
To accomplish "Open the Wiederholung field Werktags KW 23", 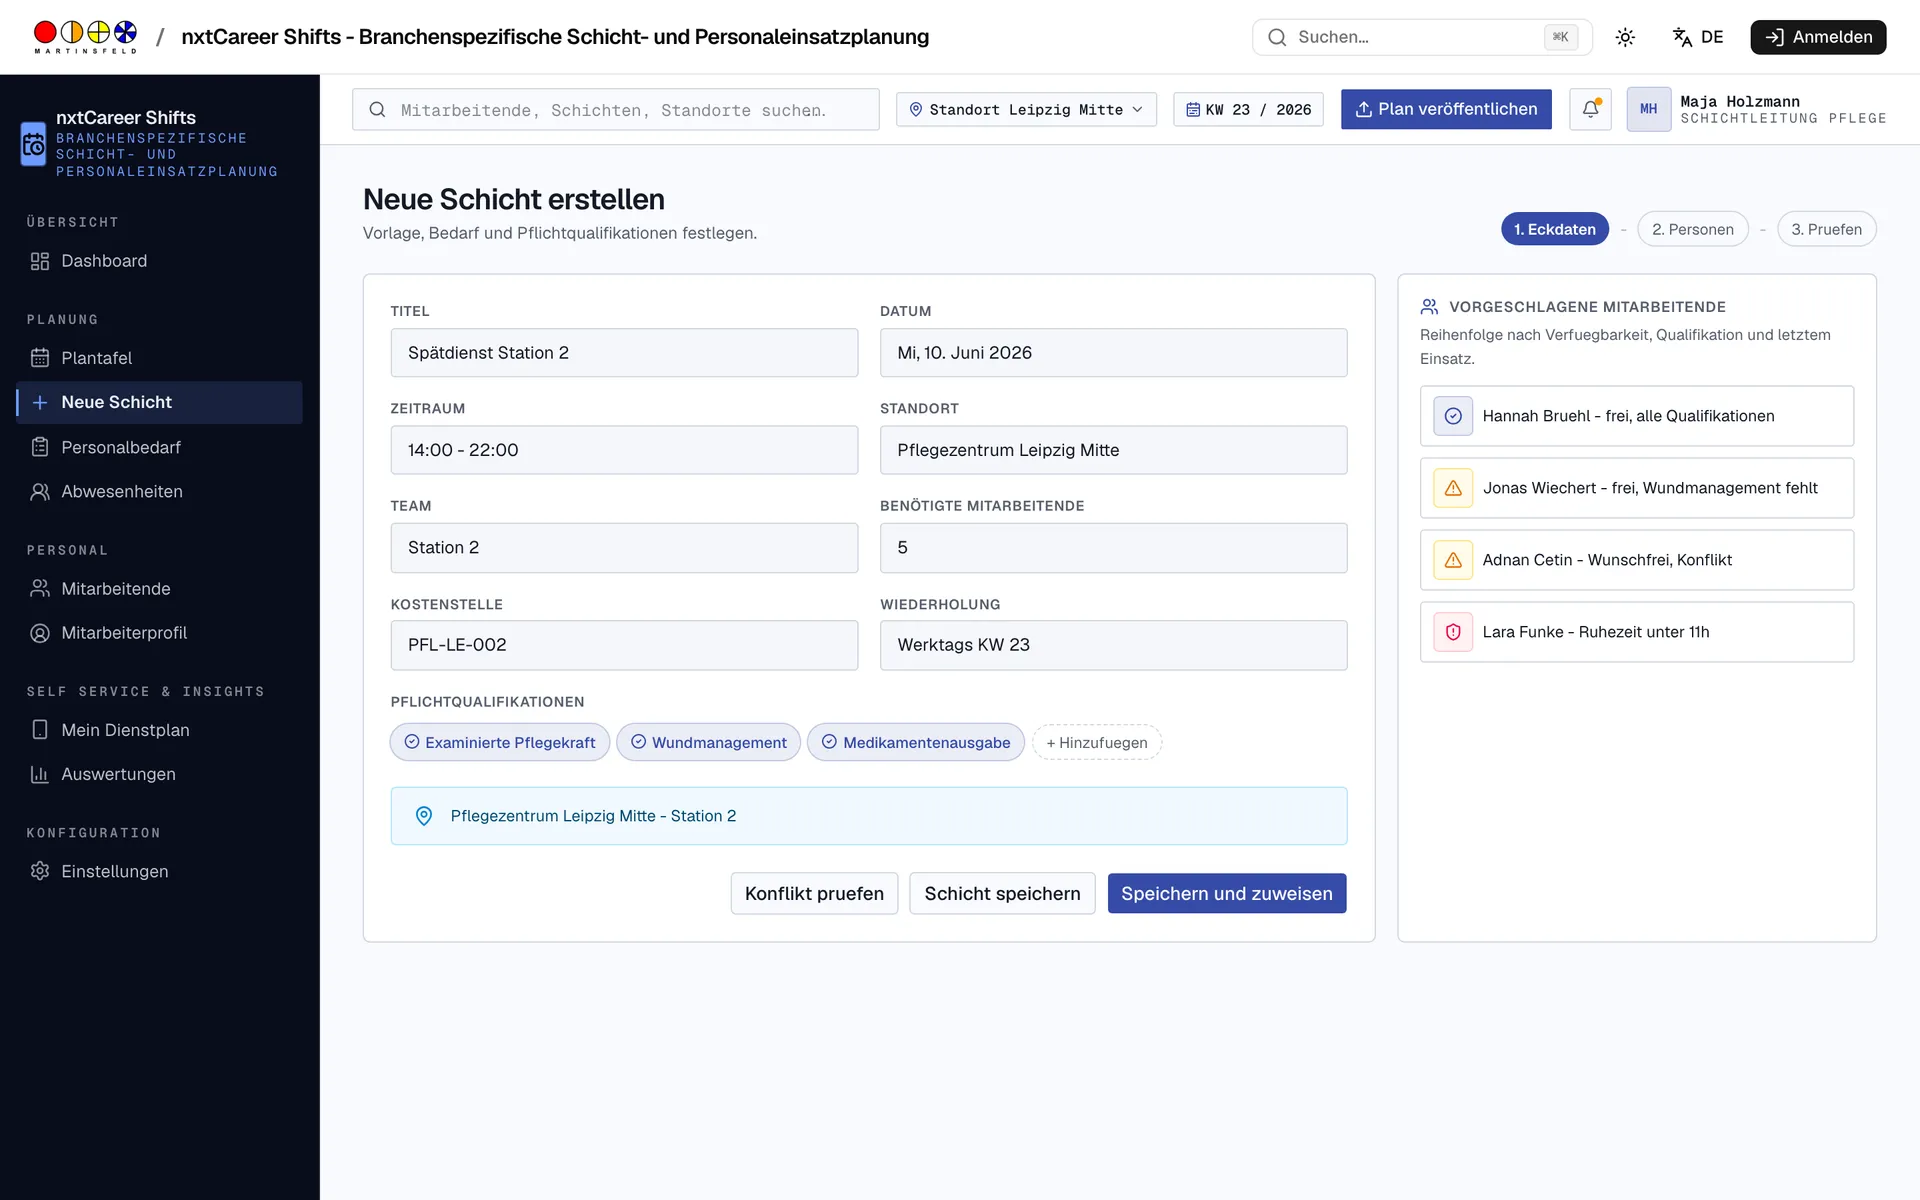I will click(1114, 645).
